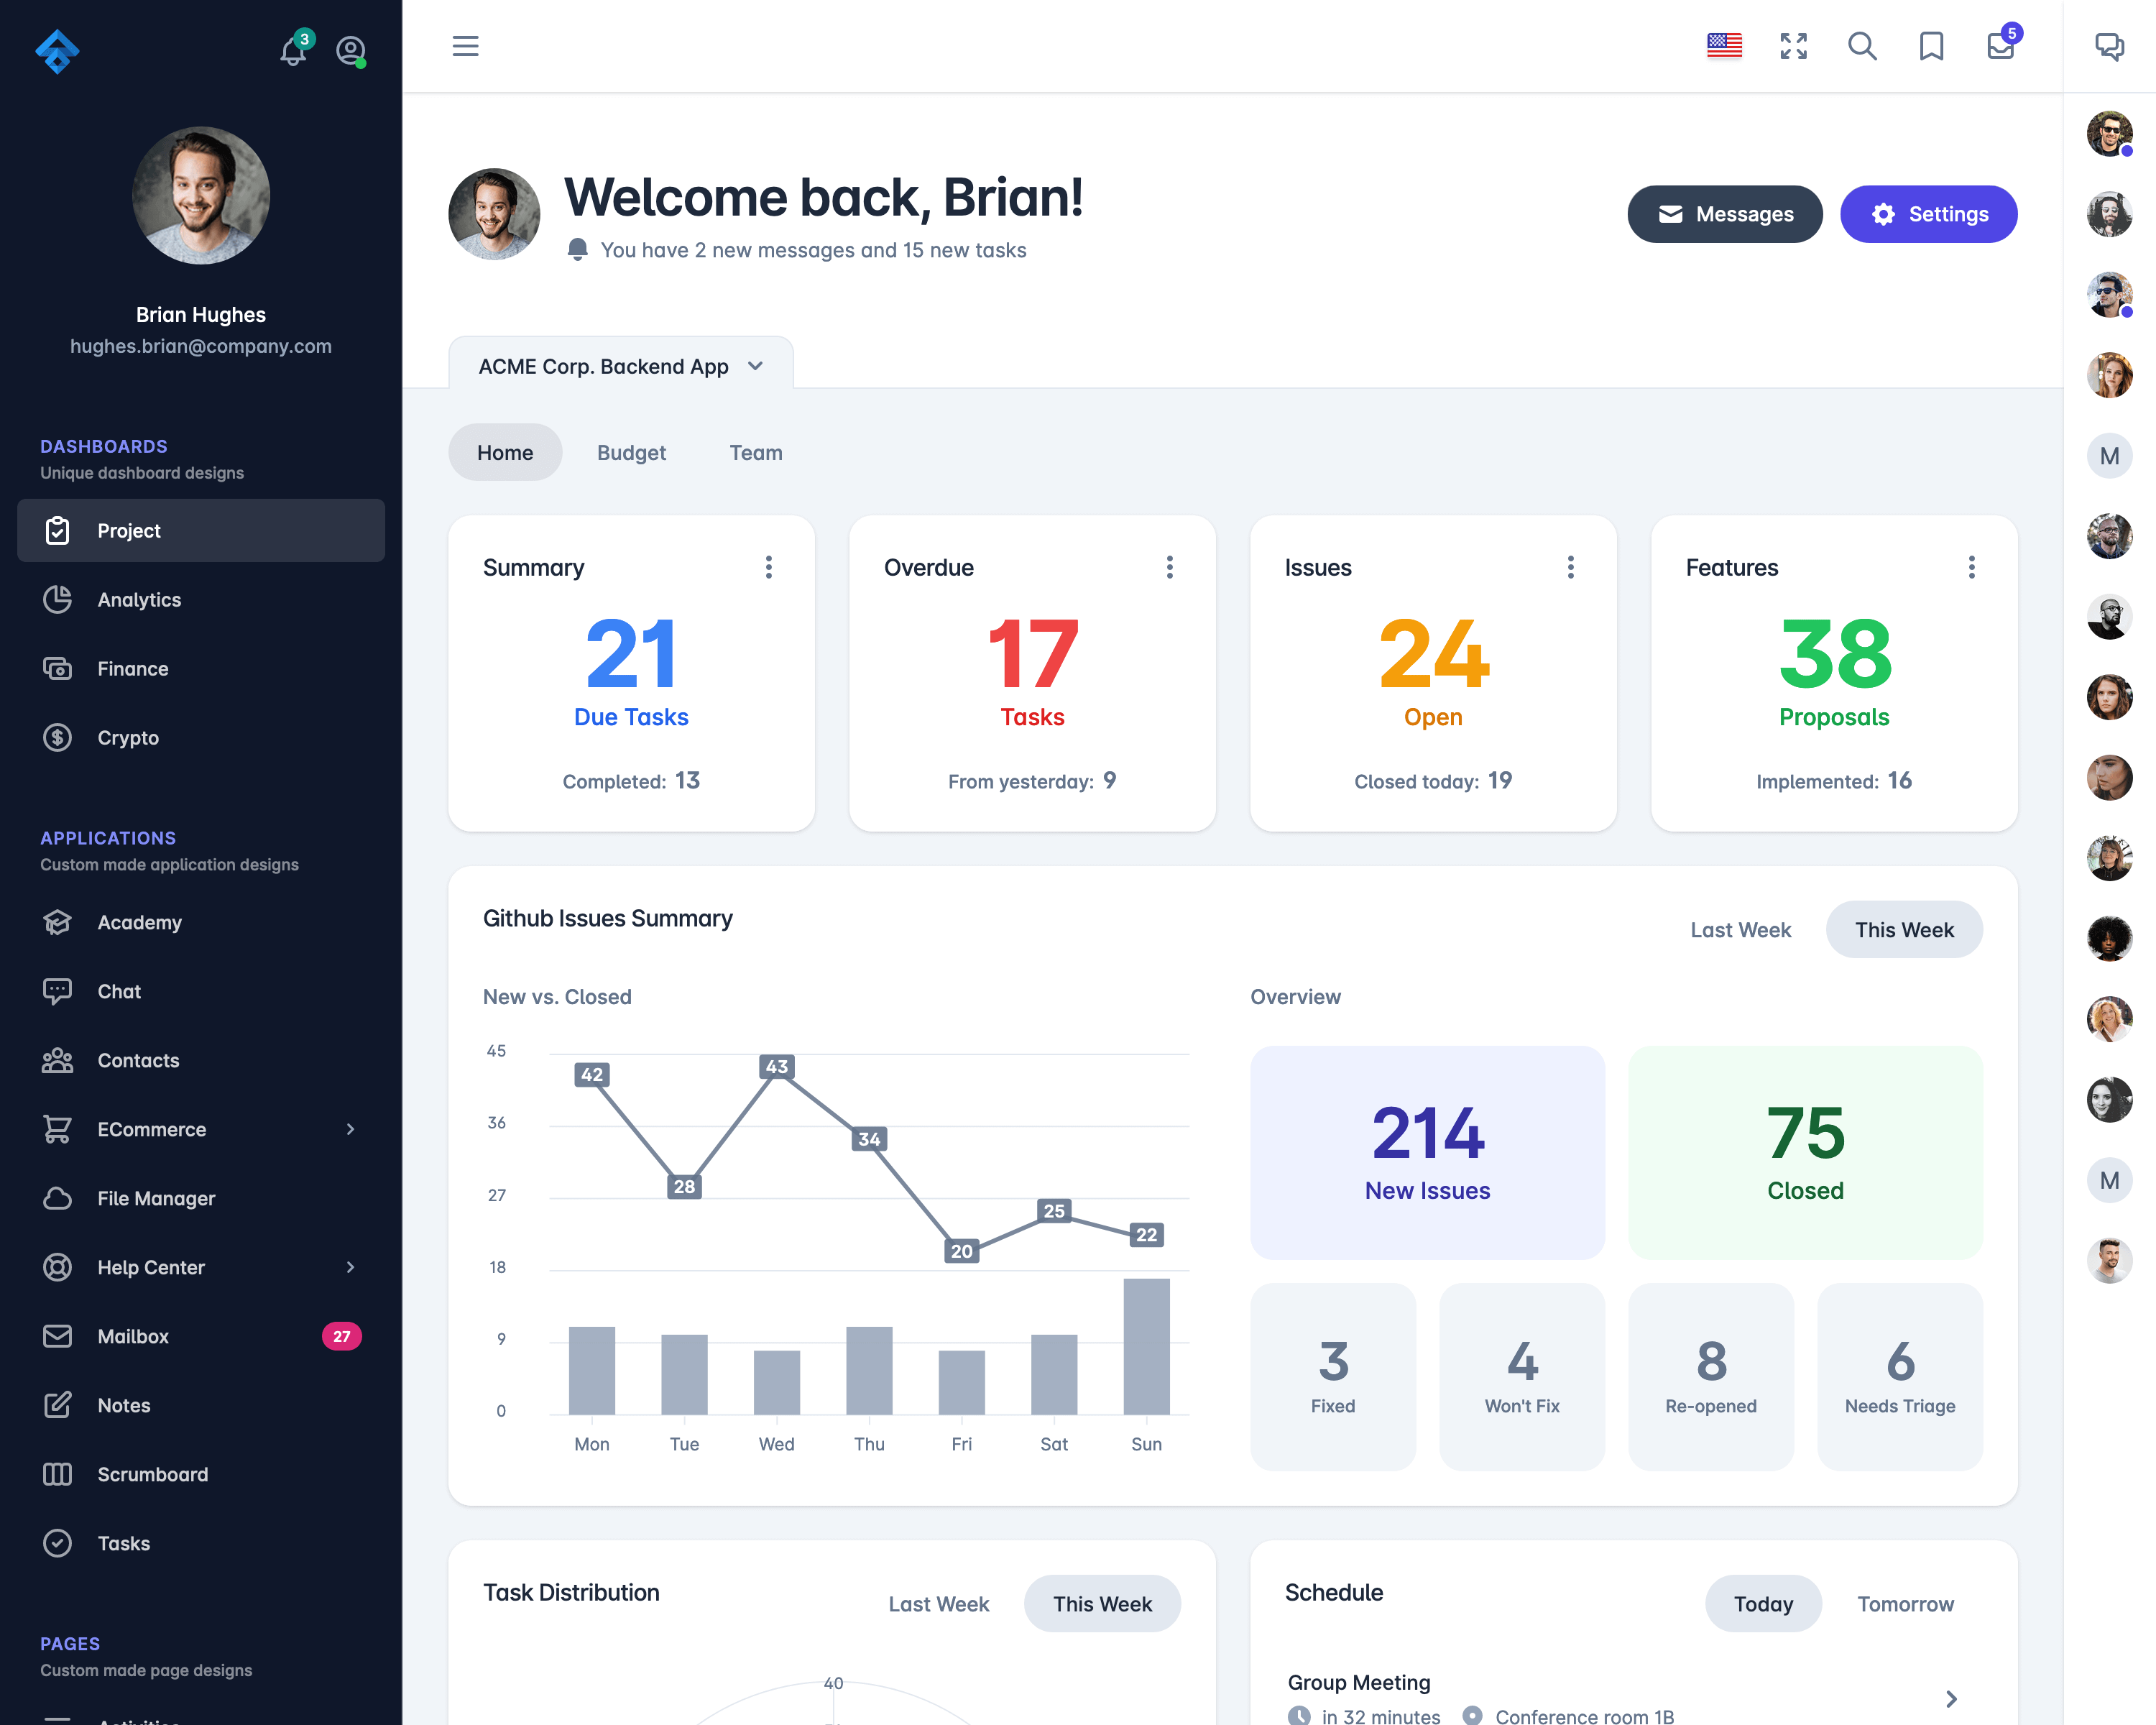Click the Features proposals three-dot menu
This screenshot has height=1725, width=2156.
pos(1971,567)
